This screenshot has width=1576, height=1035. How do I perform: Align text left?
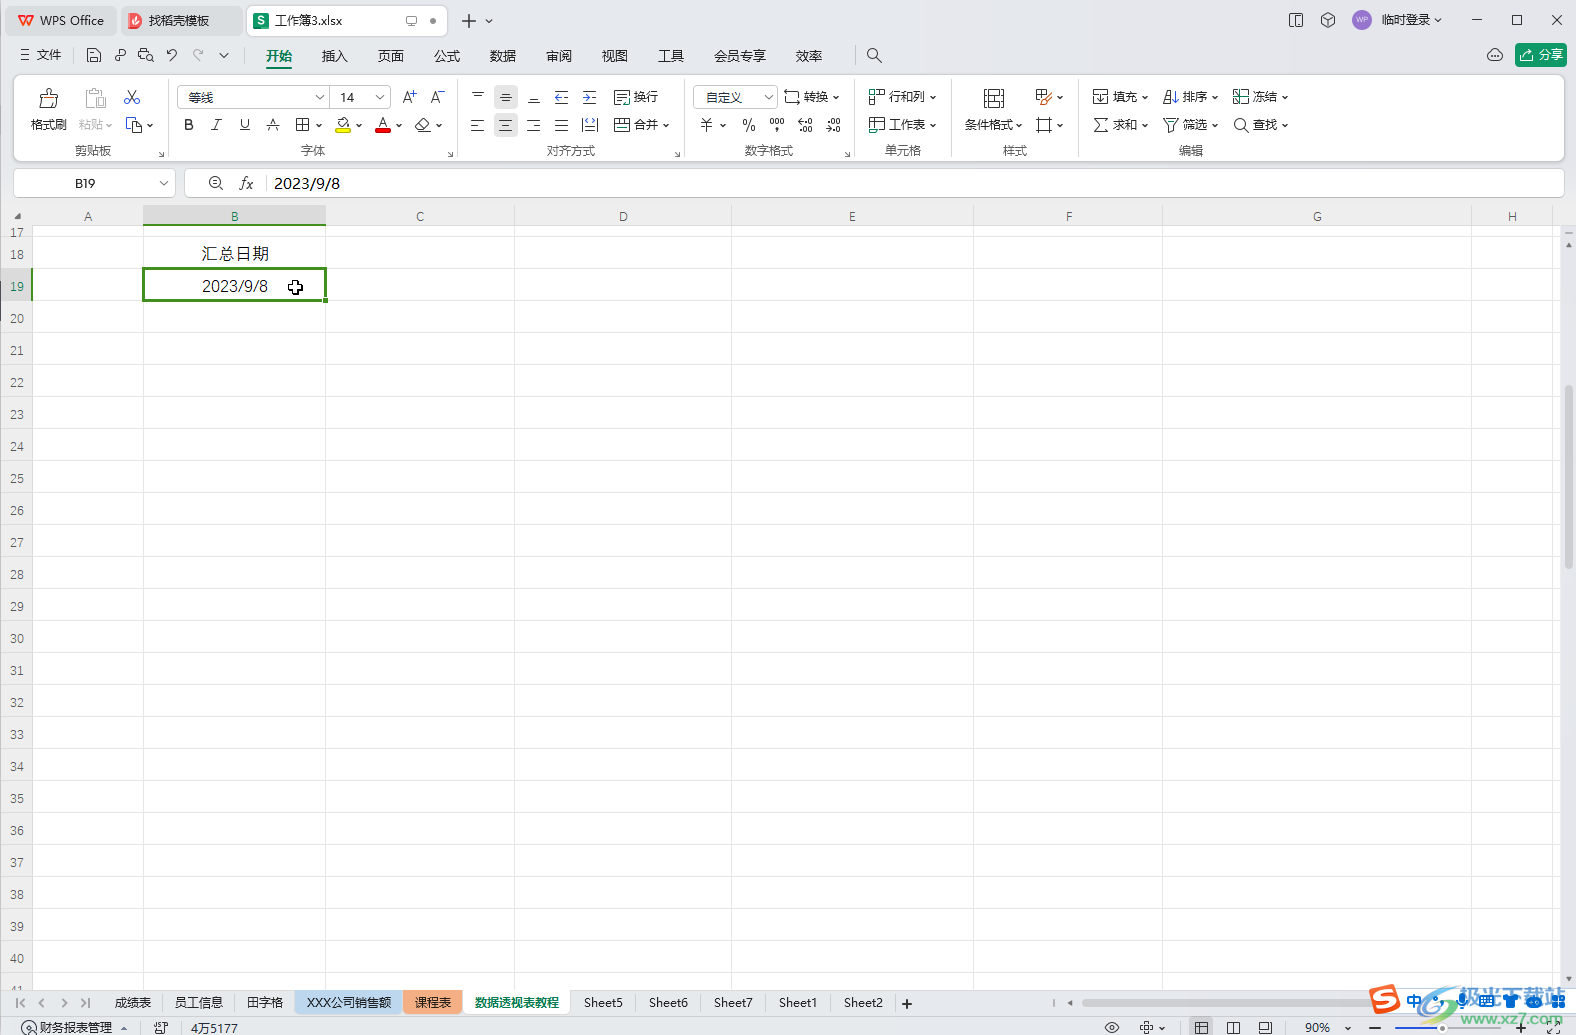(x=478, y=125)
